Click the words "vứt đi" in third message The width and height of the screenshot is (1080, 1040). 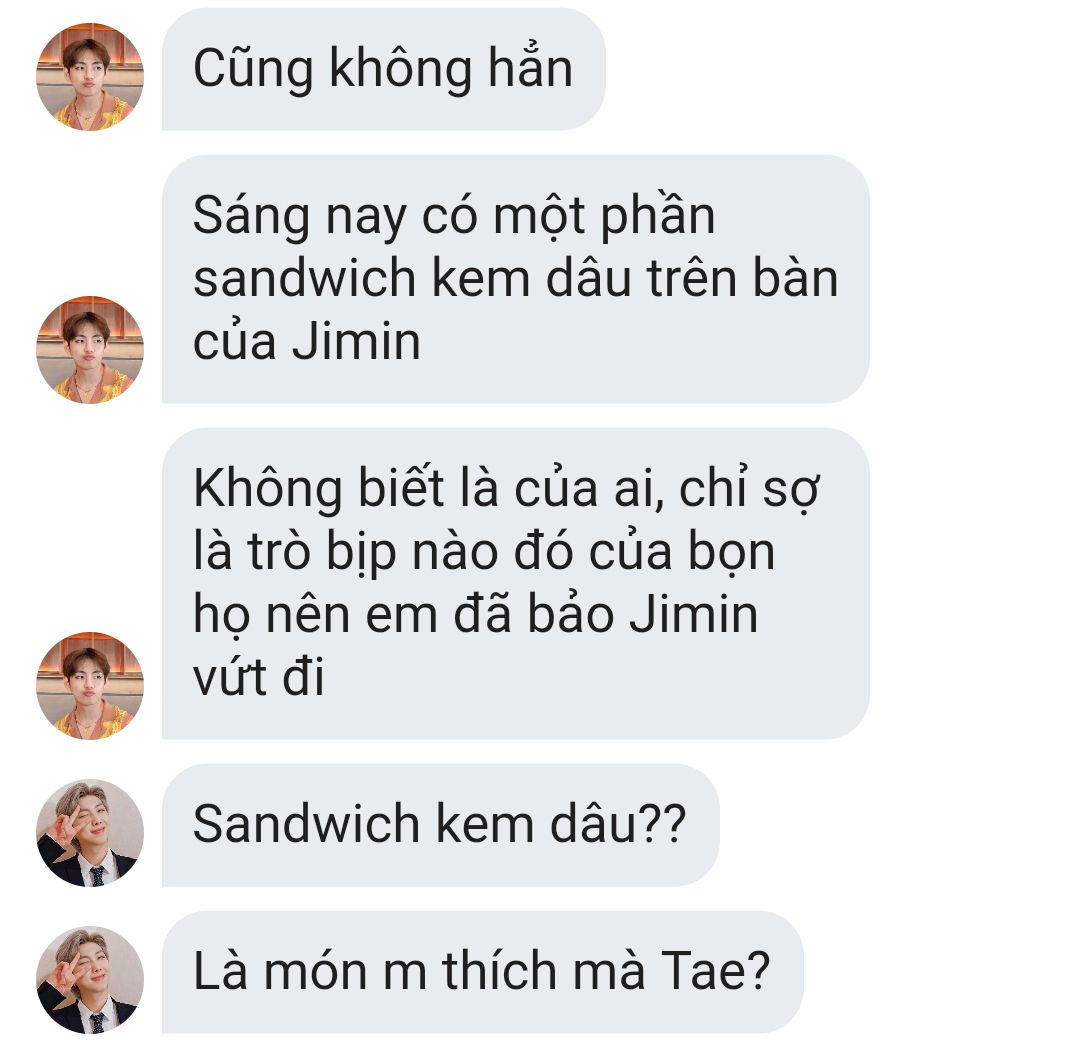click(x=258, y=678)
